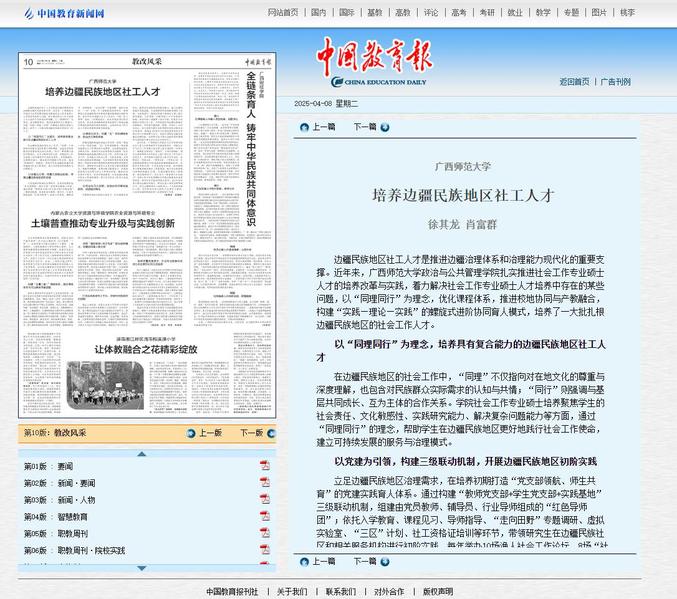
Task: Click top 下一篇 text link
Action: click(365, 127)
